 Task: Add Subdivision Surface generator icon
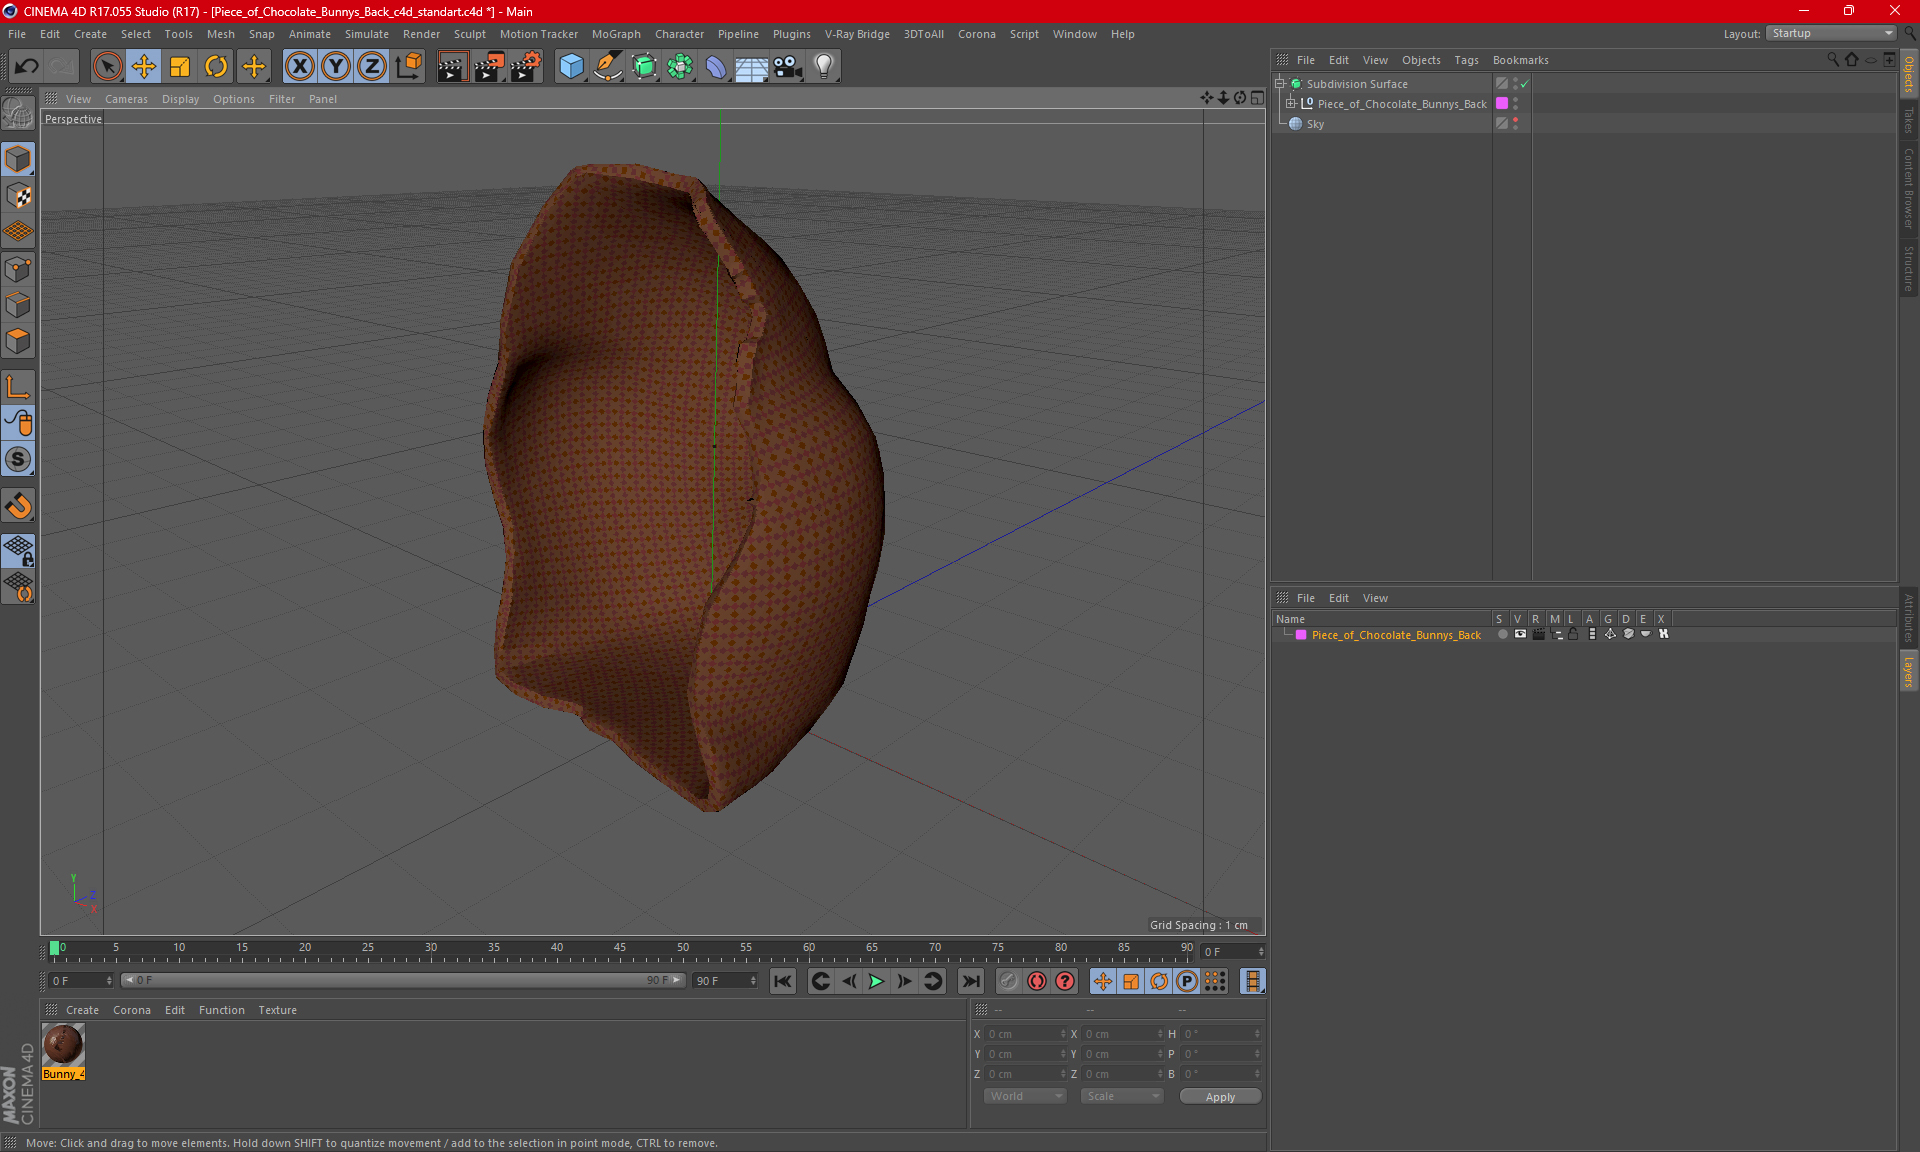(644, 67)
